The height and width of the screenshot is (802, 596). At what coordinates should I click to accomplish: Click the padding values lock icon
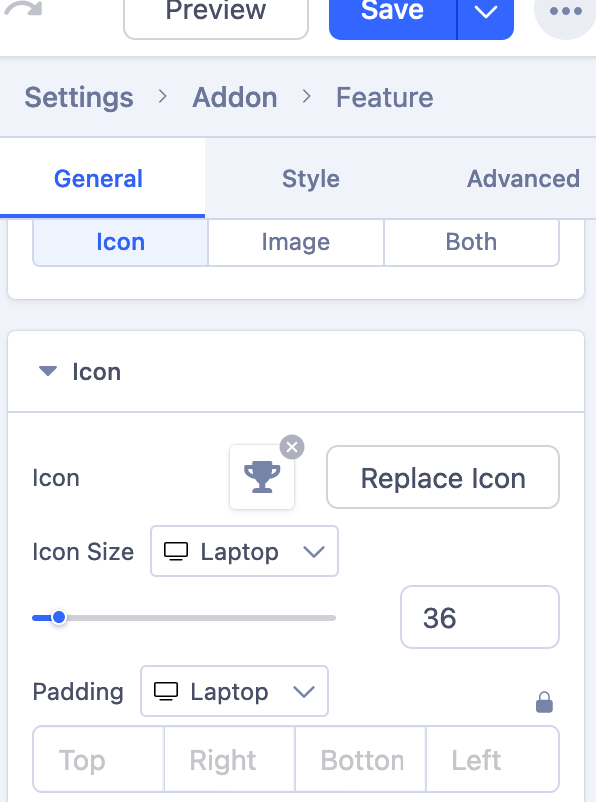click(544, 701)
